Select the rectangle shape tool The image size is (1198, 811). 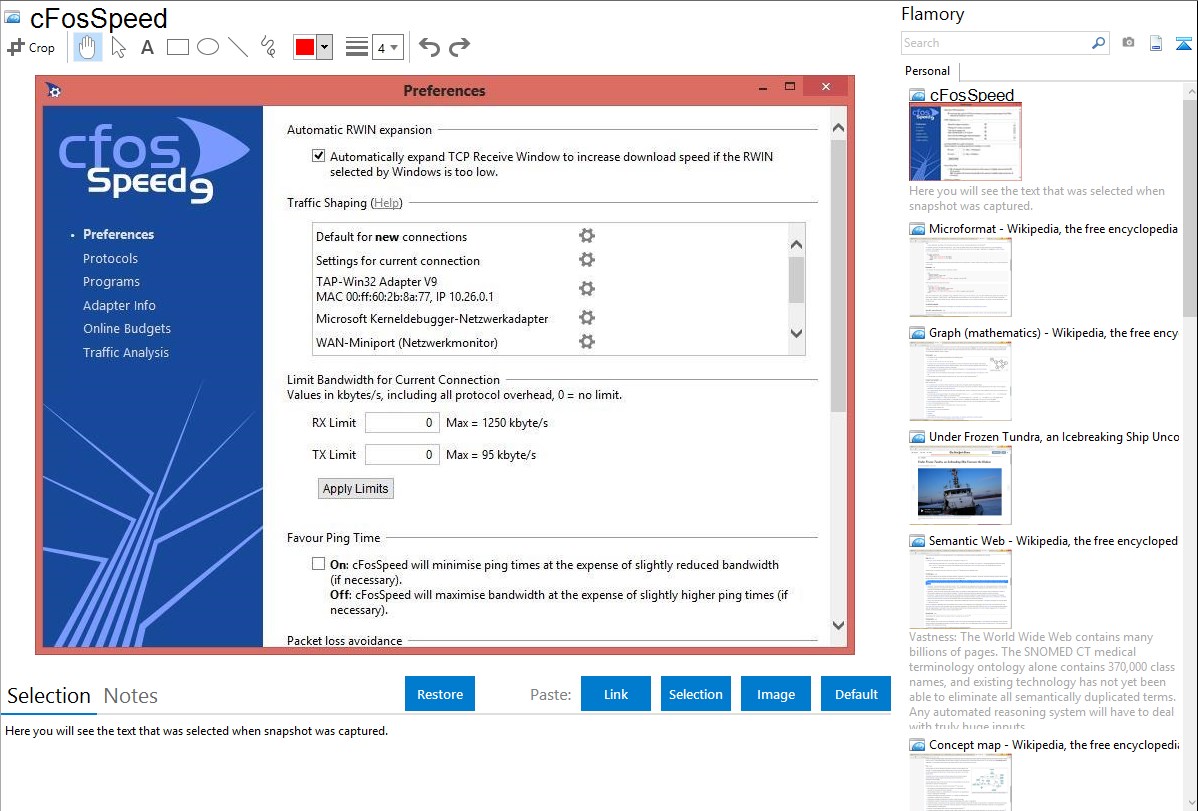click(x=177, y=47)
